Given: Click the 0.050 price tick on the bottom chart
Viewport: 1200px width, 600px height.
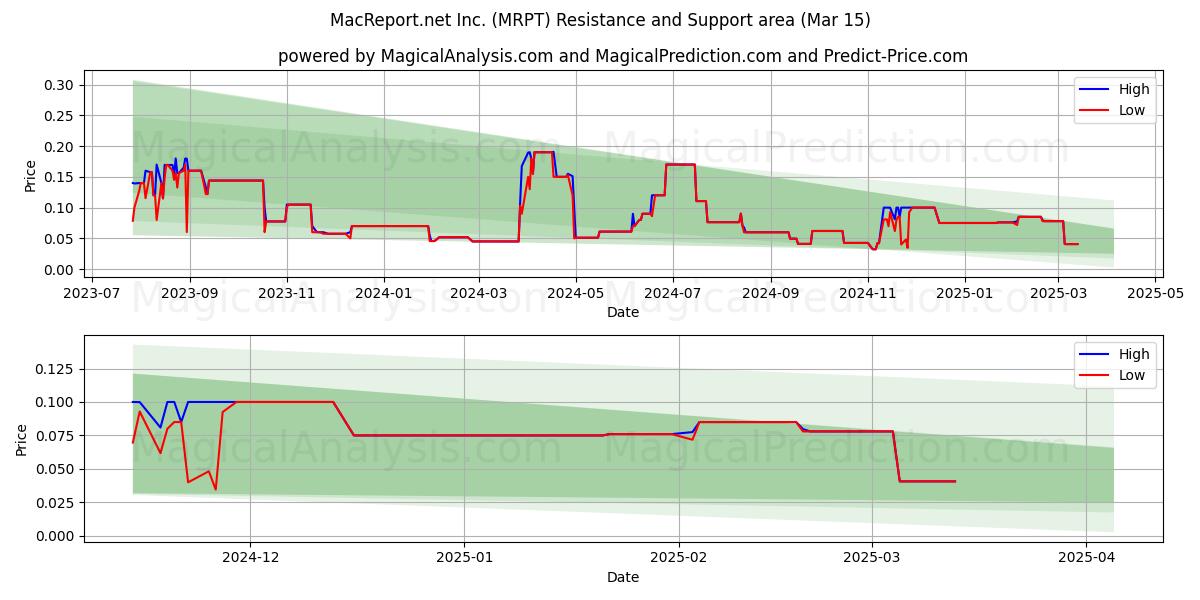Looking at the screenshot, I should pyautogui.click(x=56, y=469).
